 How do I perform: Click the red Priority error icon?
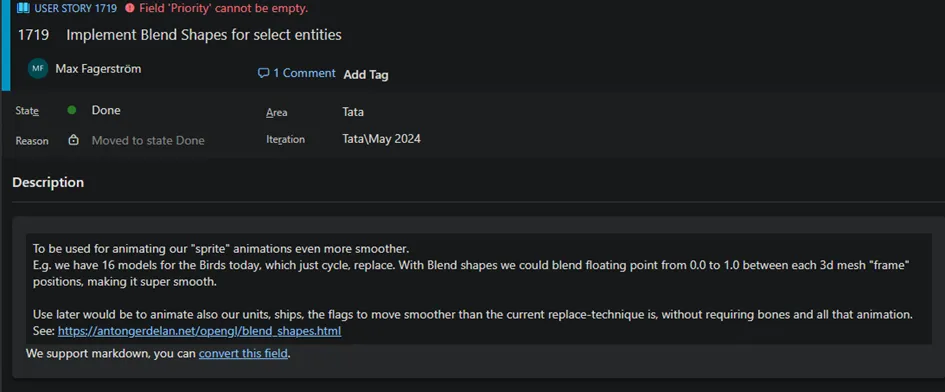tap(130, 8)
